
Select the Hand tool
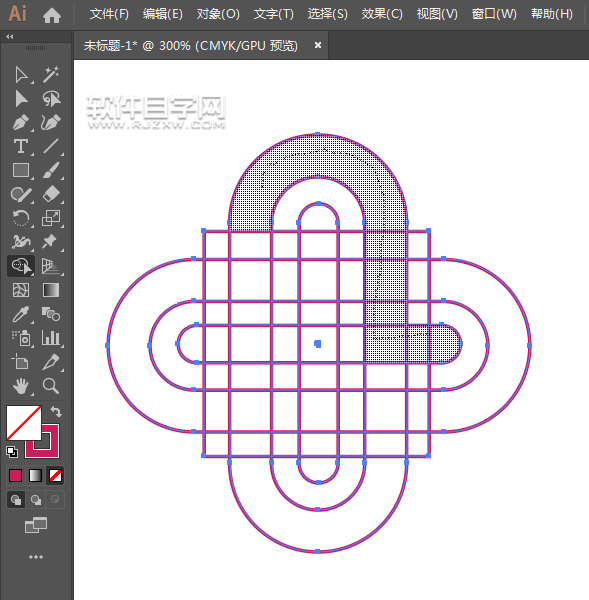pos(21,386)
